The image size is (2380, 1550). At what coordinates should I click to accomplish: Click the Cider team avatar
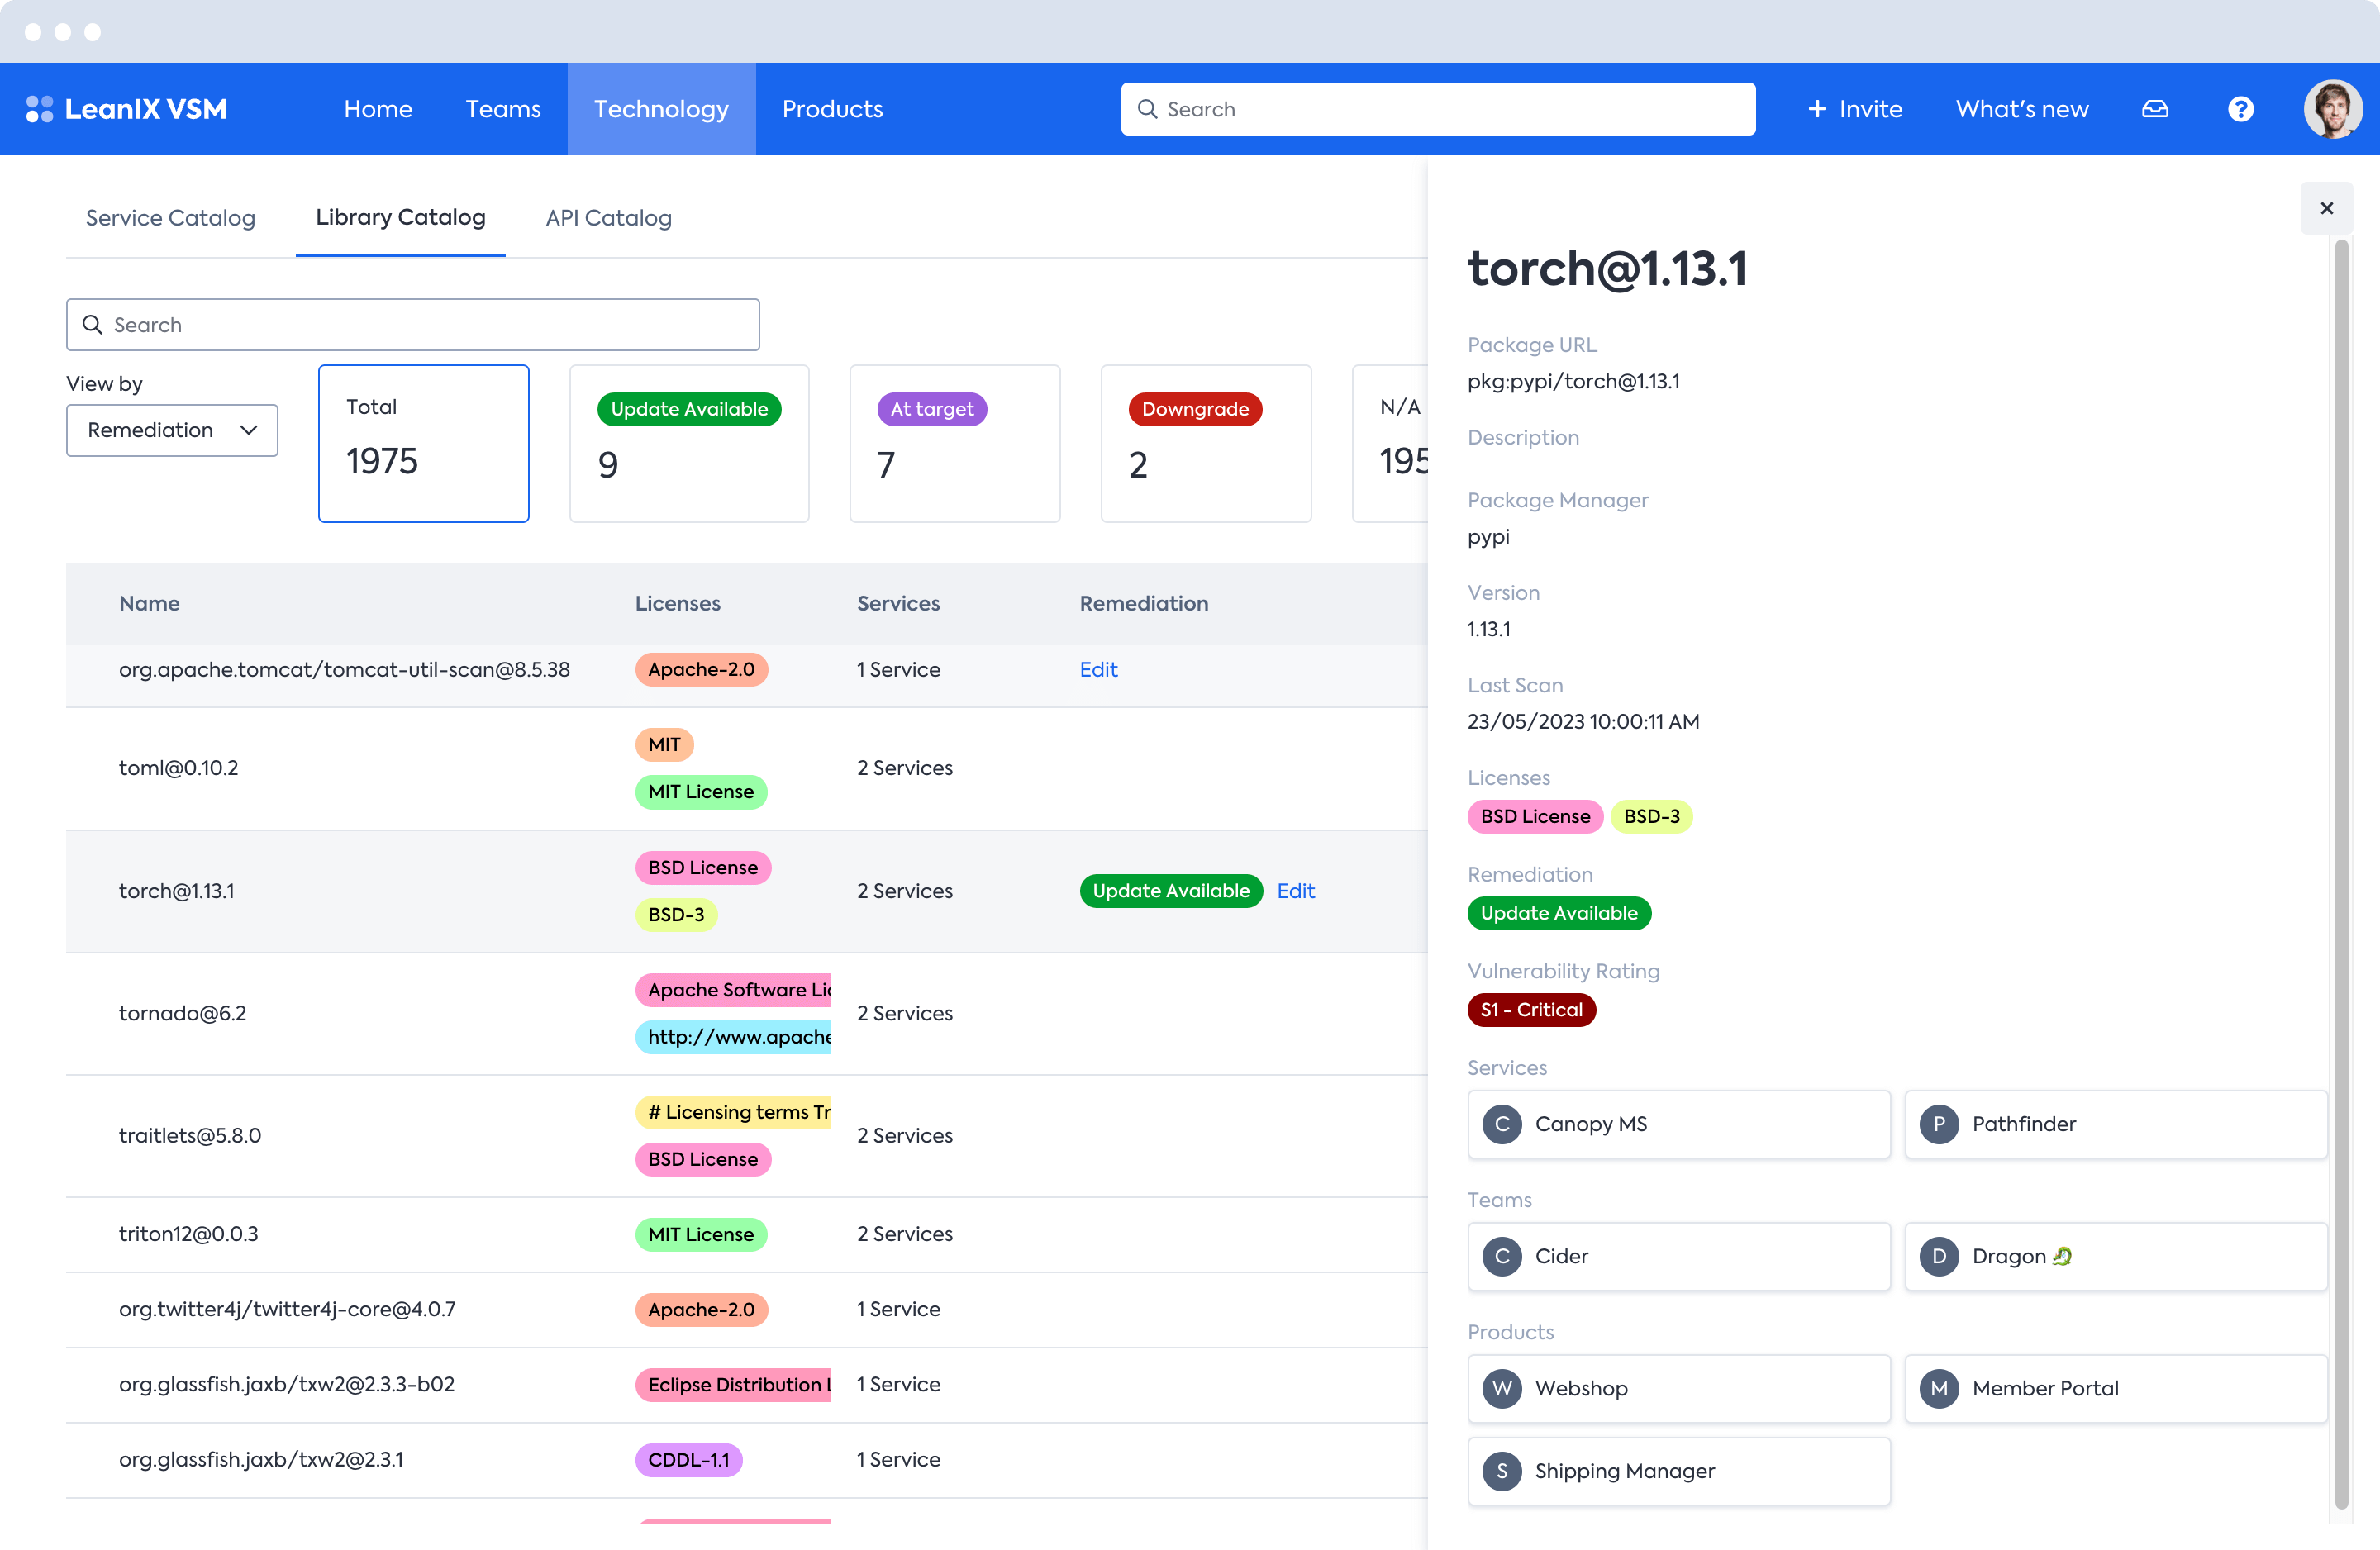click(1502, 1256)
